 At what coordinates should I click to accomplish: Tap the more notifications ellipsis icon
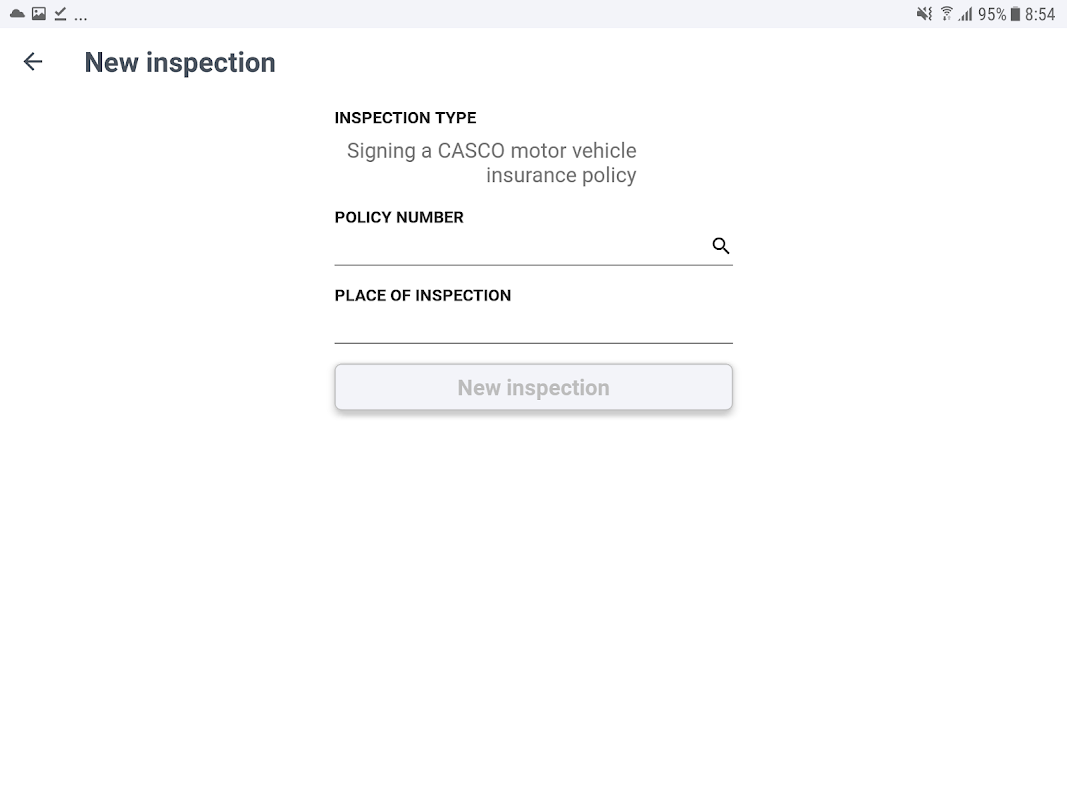point(80,16)
